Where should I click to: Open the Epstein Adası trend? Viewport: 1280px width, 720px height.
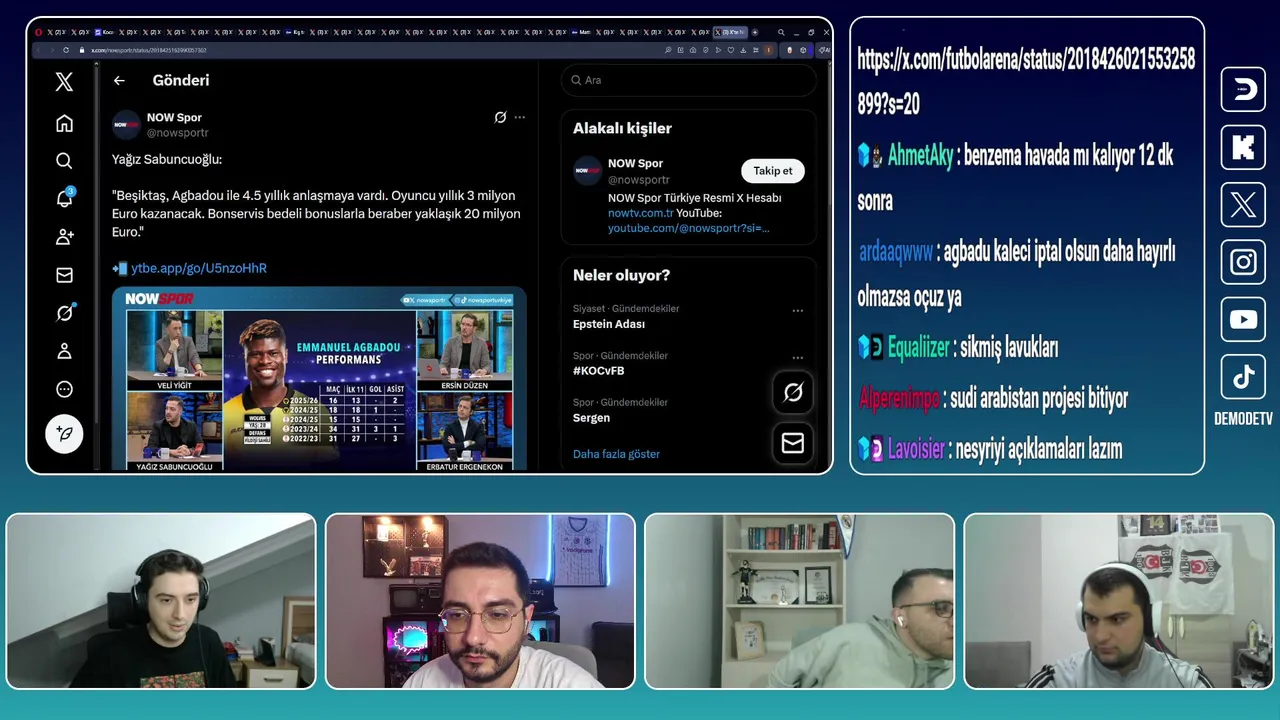[x=609, y=324]
